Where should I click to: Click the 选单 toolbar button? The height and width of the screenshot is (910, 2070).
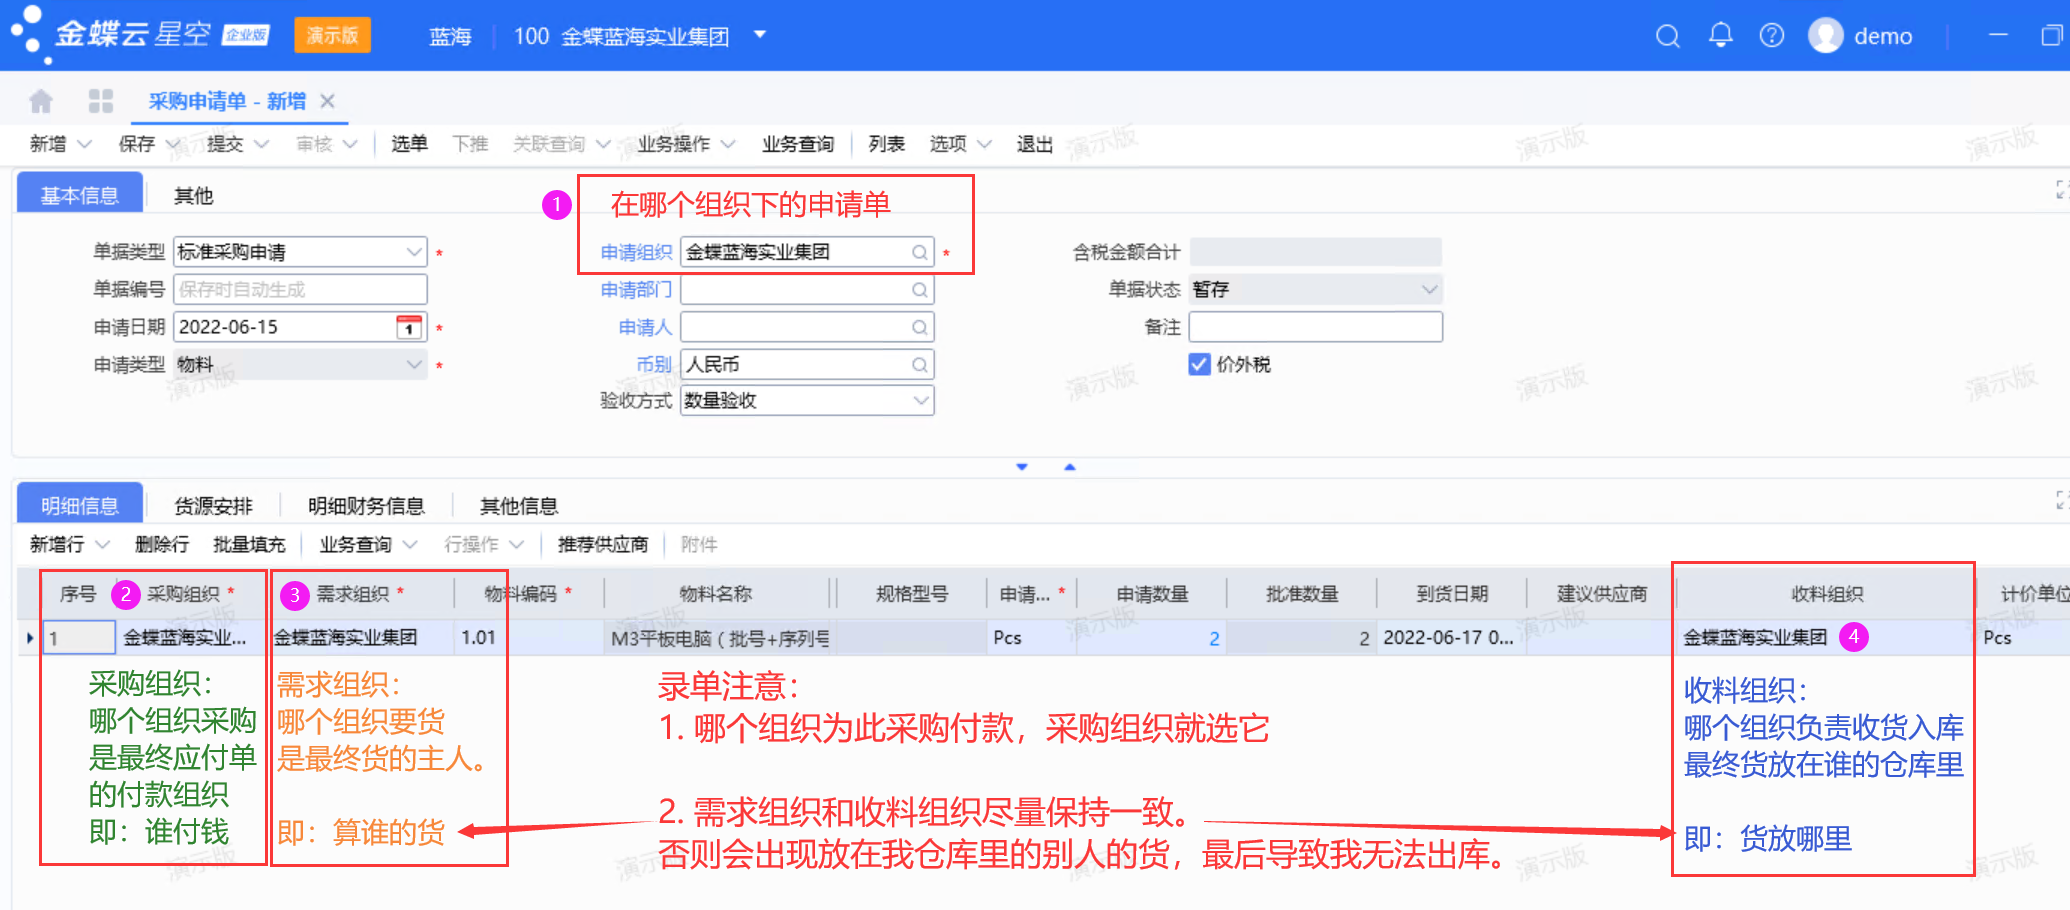[409, 144]
